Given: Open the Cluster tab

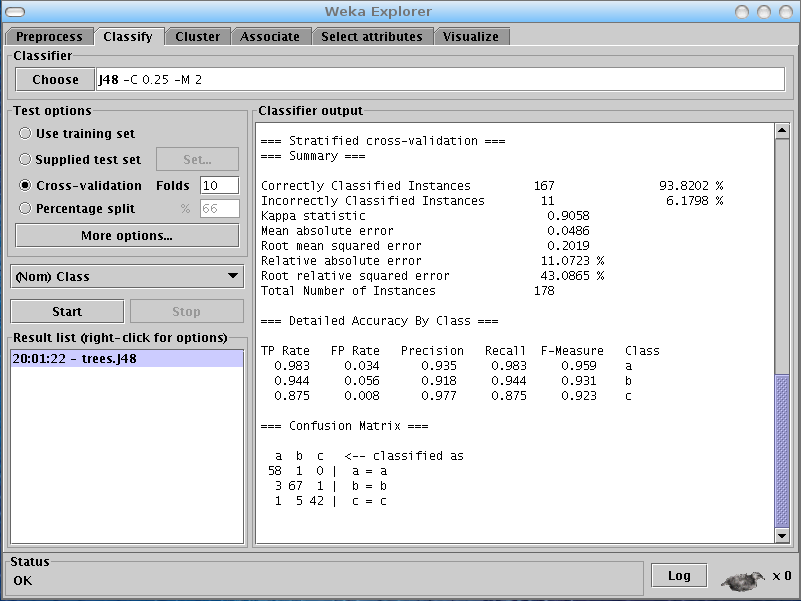Looking at the screenshot, I should (197, 35).
